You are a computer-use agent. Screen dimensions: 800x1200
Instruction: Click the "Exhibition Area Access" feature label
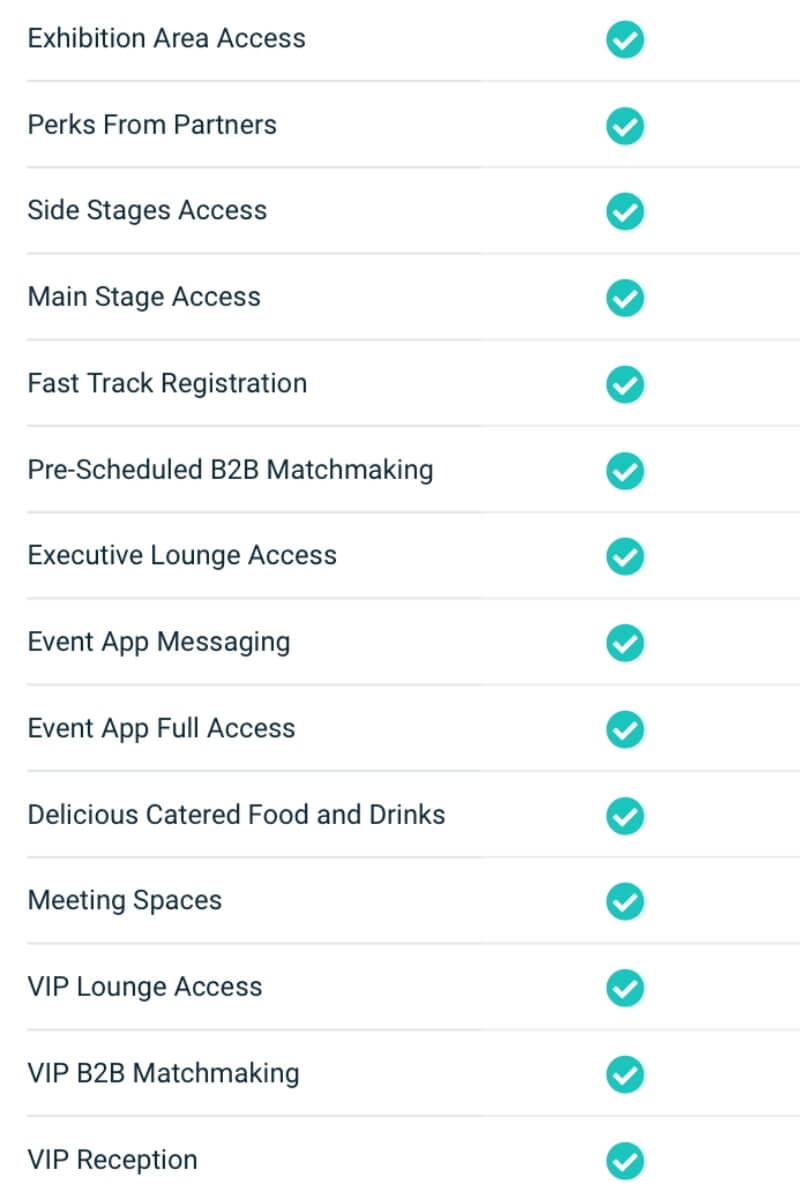166,38
